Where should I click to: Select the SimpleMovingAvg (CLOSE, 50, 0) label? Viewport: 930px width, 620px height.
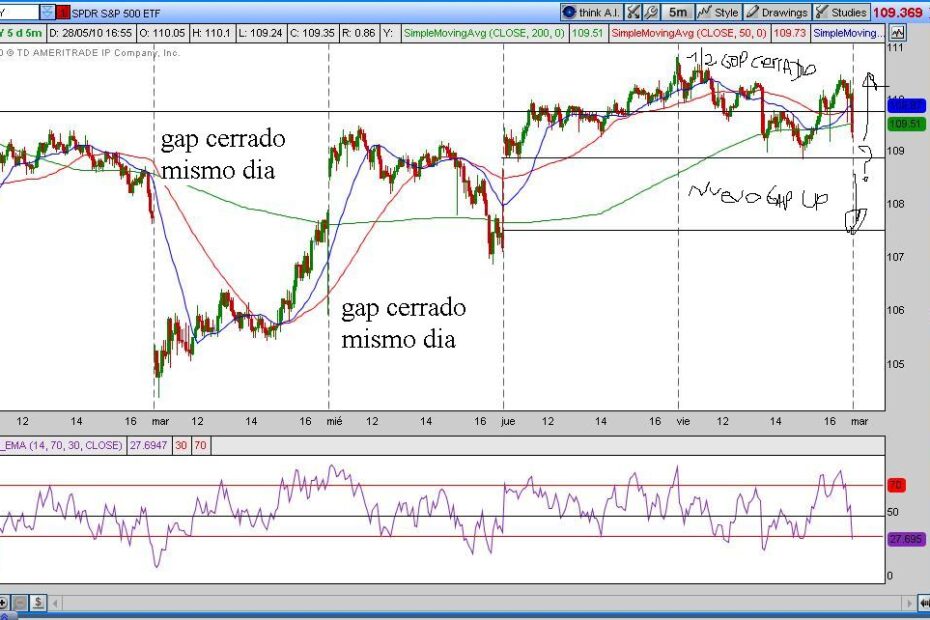[x=689, y=33]
